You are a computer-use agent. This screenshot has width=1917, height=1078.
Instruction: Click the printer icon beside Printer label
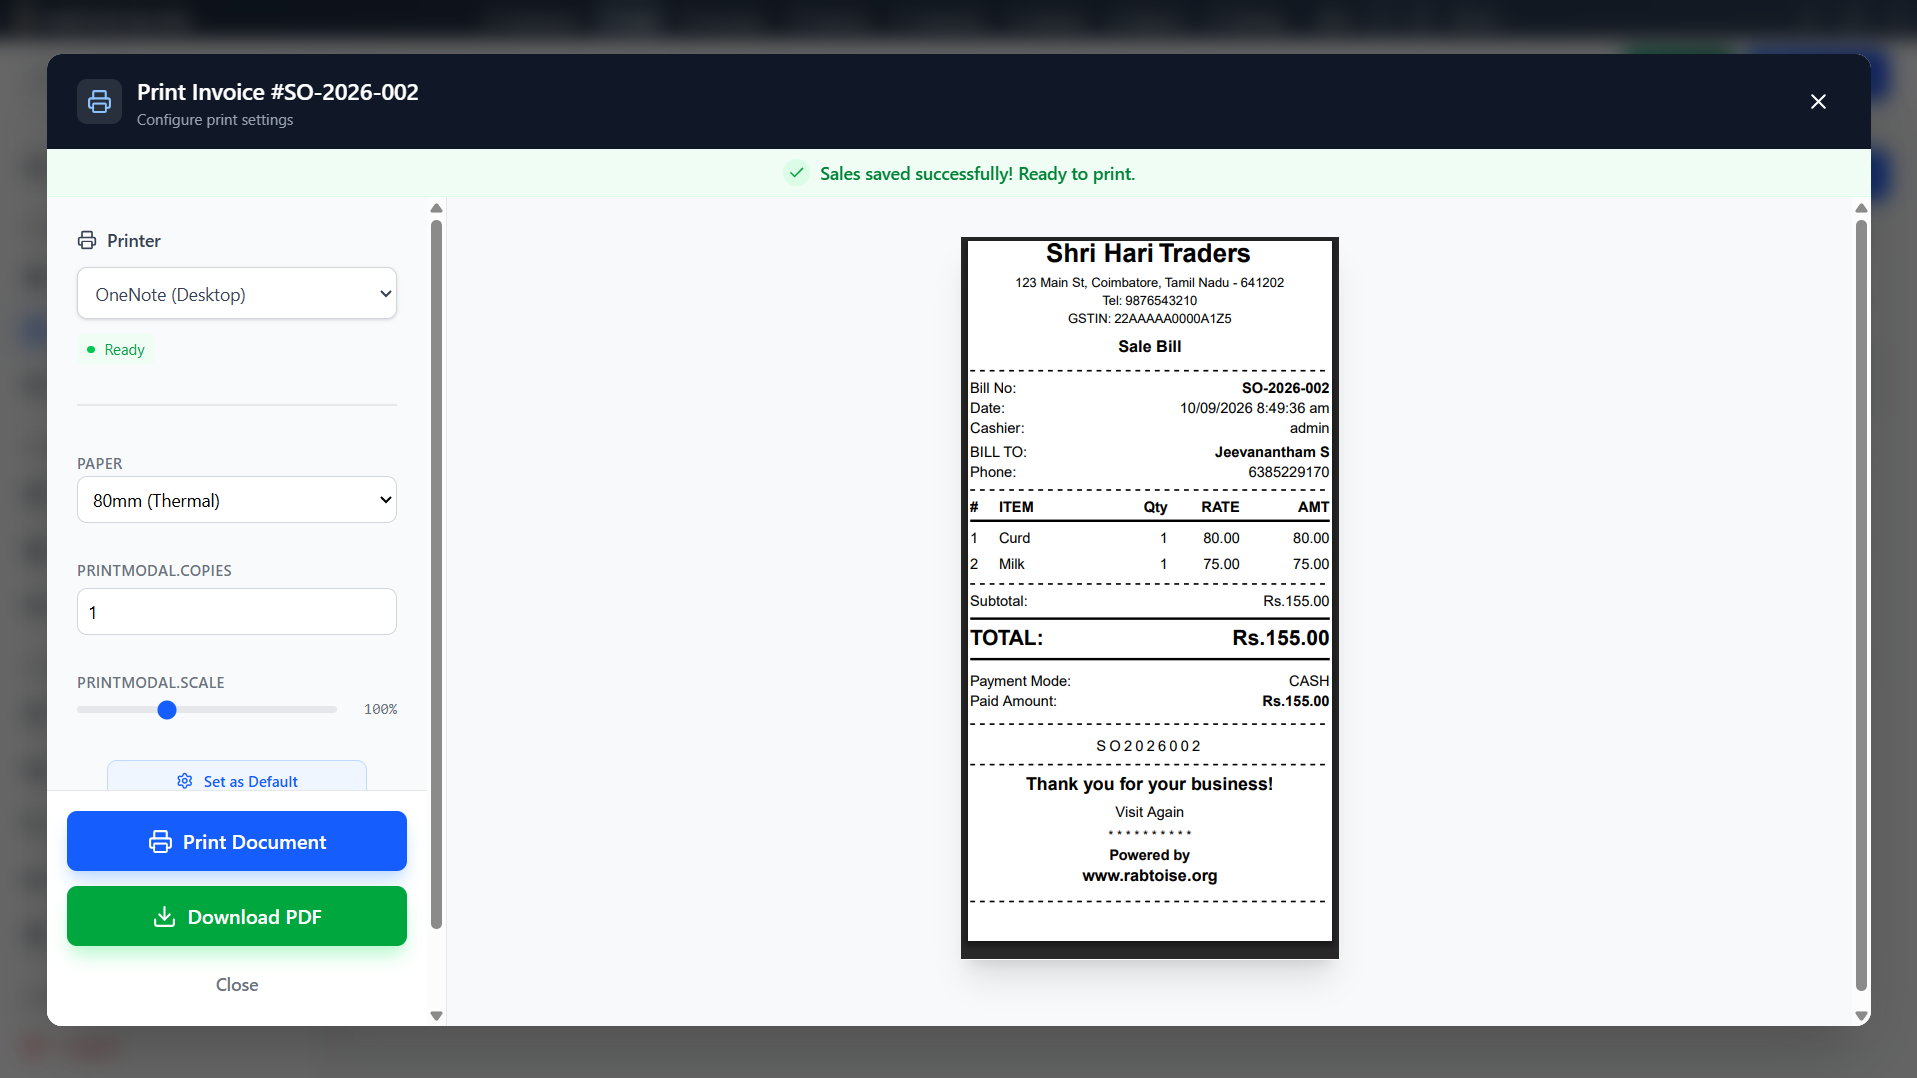pos(87,240)
